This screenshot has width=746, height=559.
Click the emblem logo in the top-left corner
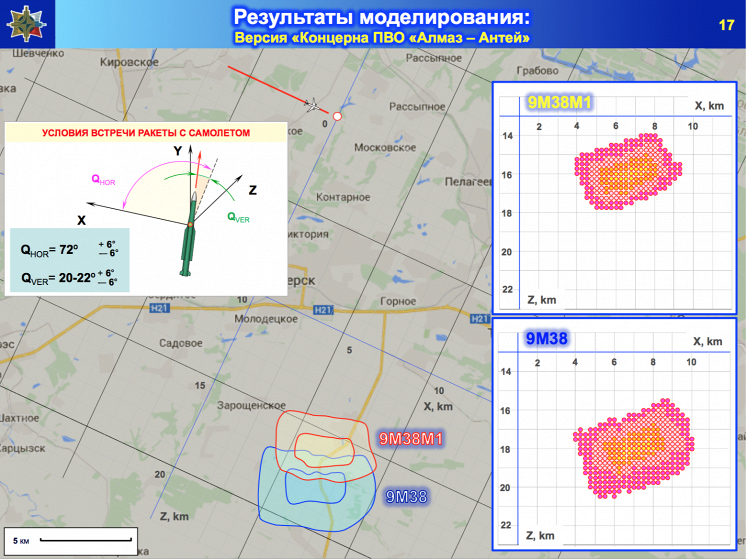(27, 24)
